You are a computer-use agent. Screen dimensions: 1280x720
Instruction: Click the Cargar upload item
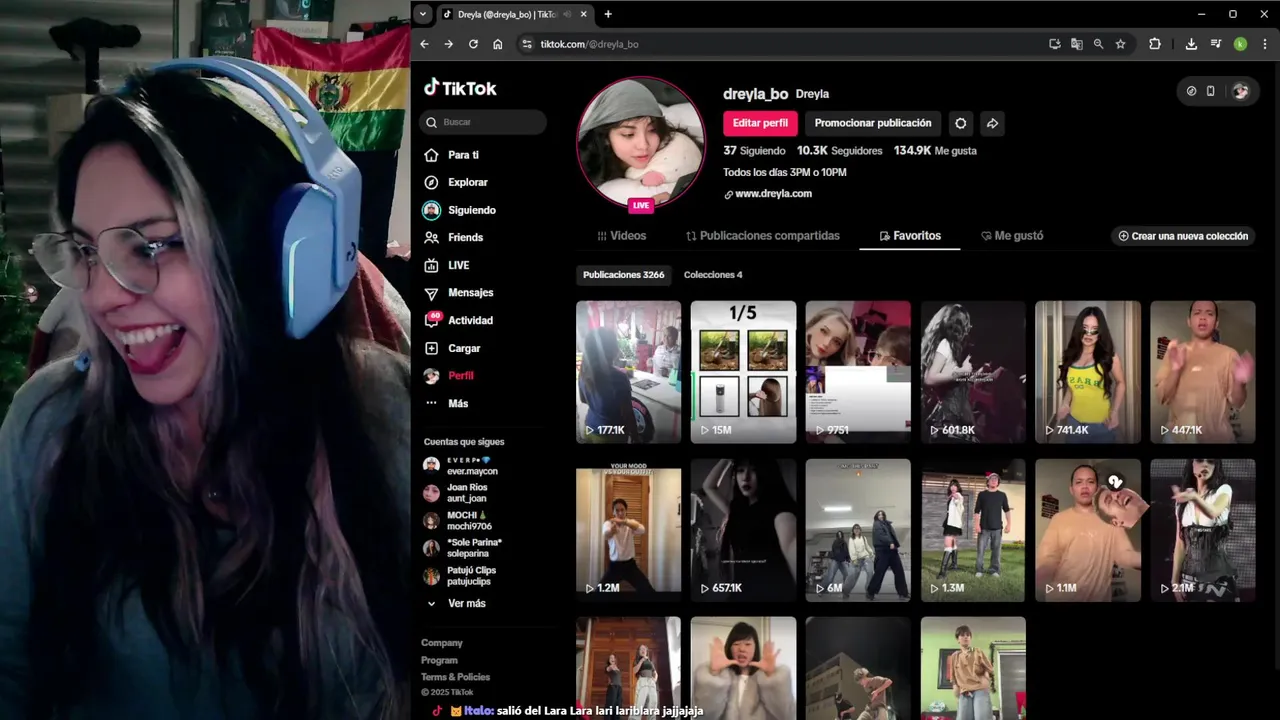coord(453,348)
